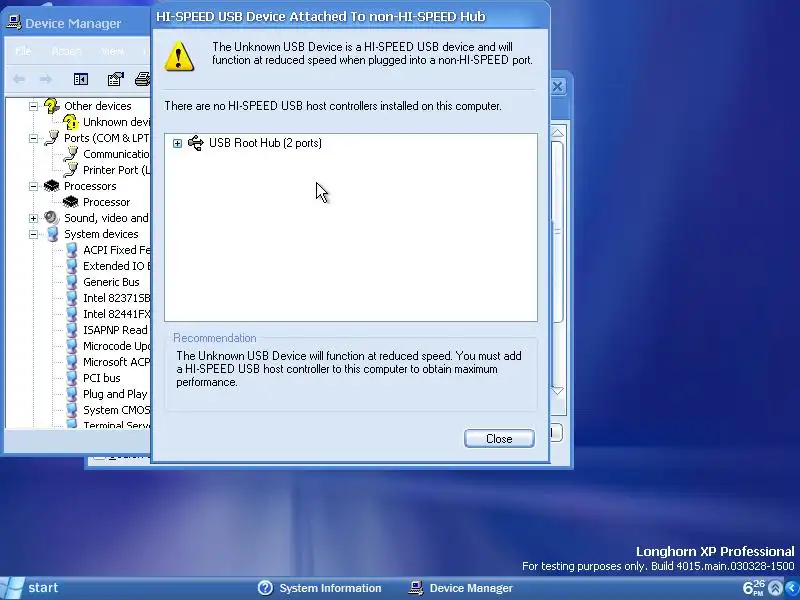This screenshot has height=600, width=800.
Task: Click the Back arrow in Device Manager toolbar
Action: coord(19,79)
